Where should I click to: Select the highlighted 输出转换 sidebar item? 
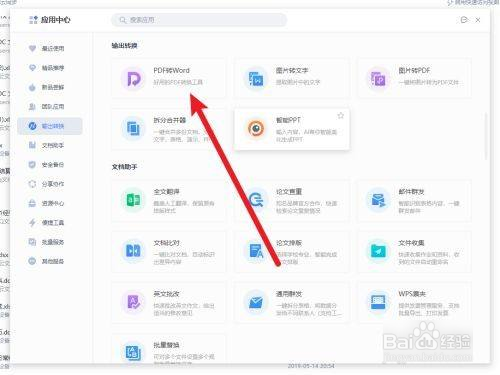coord(50,126)
